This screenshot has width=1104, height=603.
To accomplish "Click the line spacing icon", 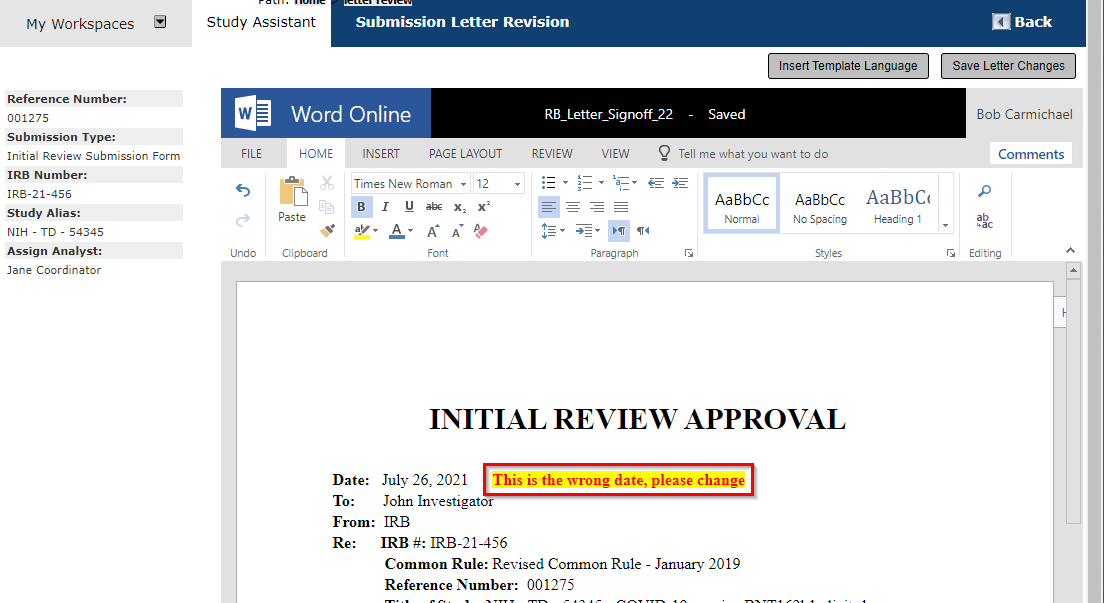I will pyautogui.click(x=548, y=230).
